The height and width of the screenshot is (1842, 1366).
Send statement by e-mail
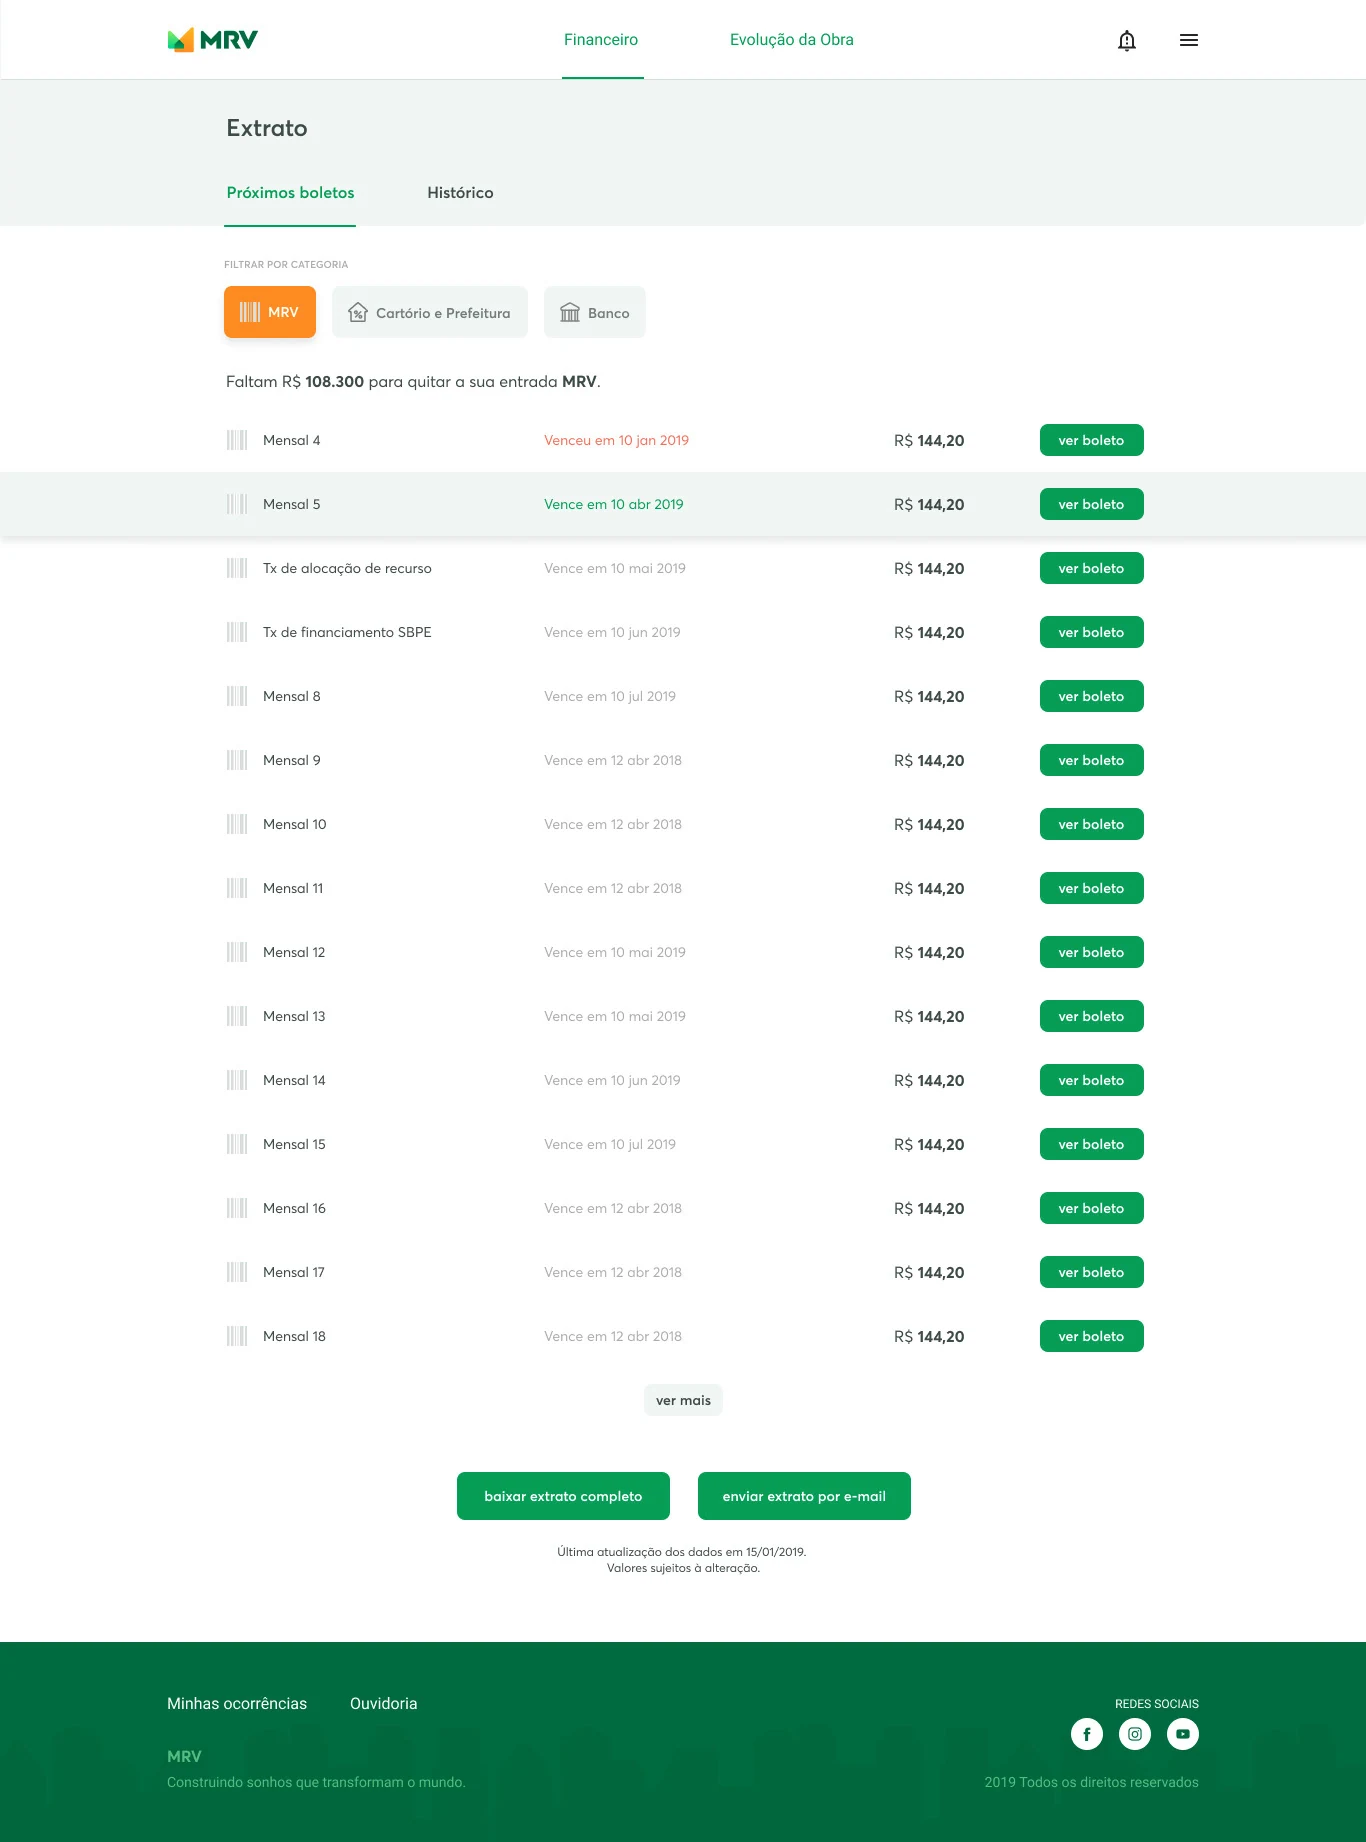click(804, 1496)
